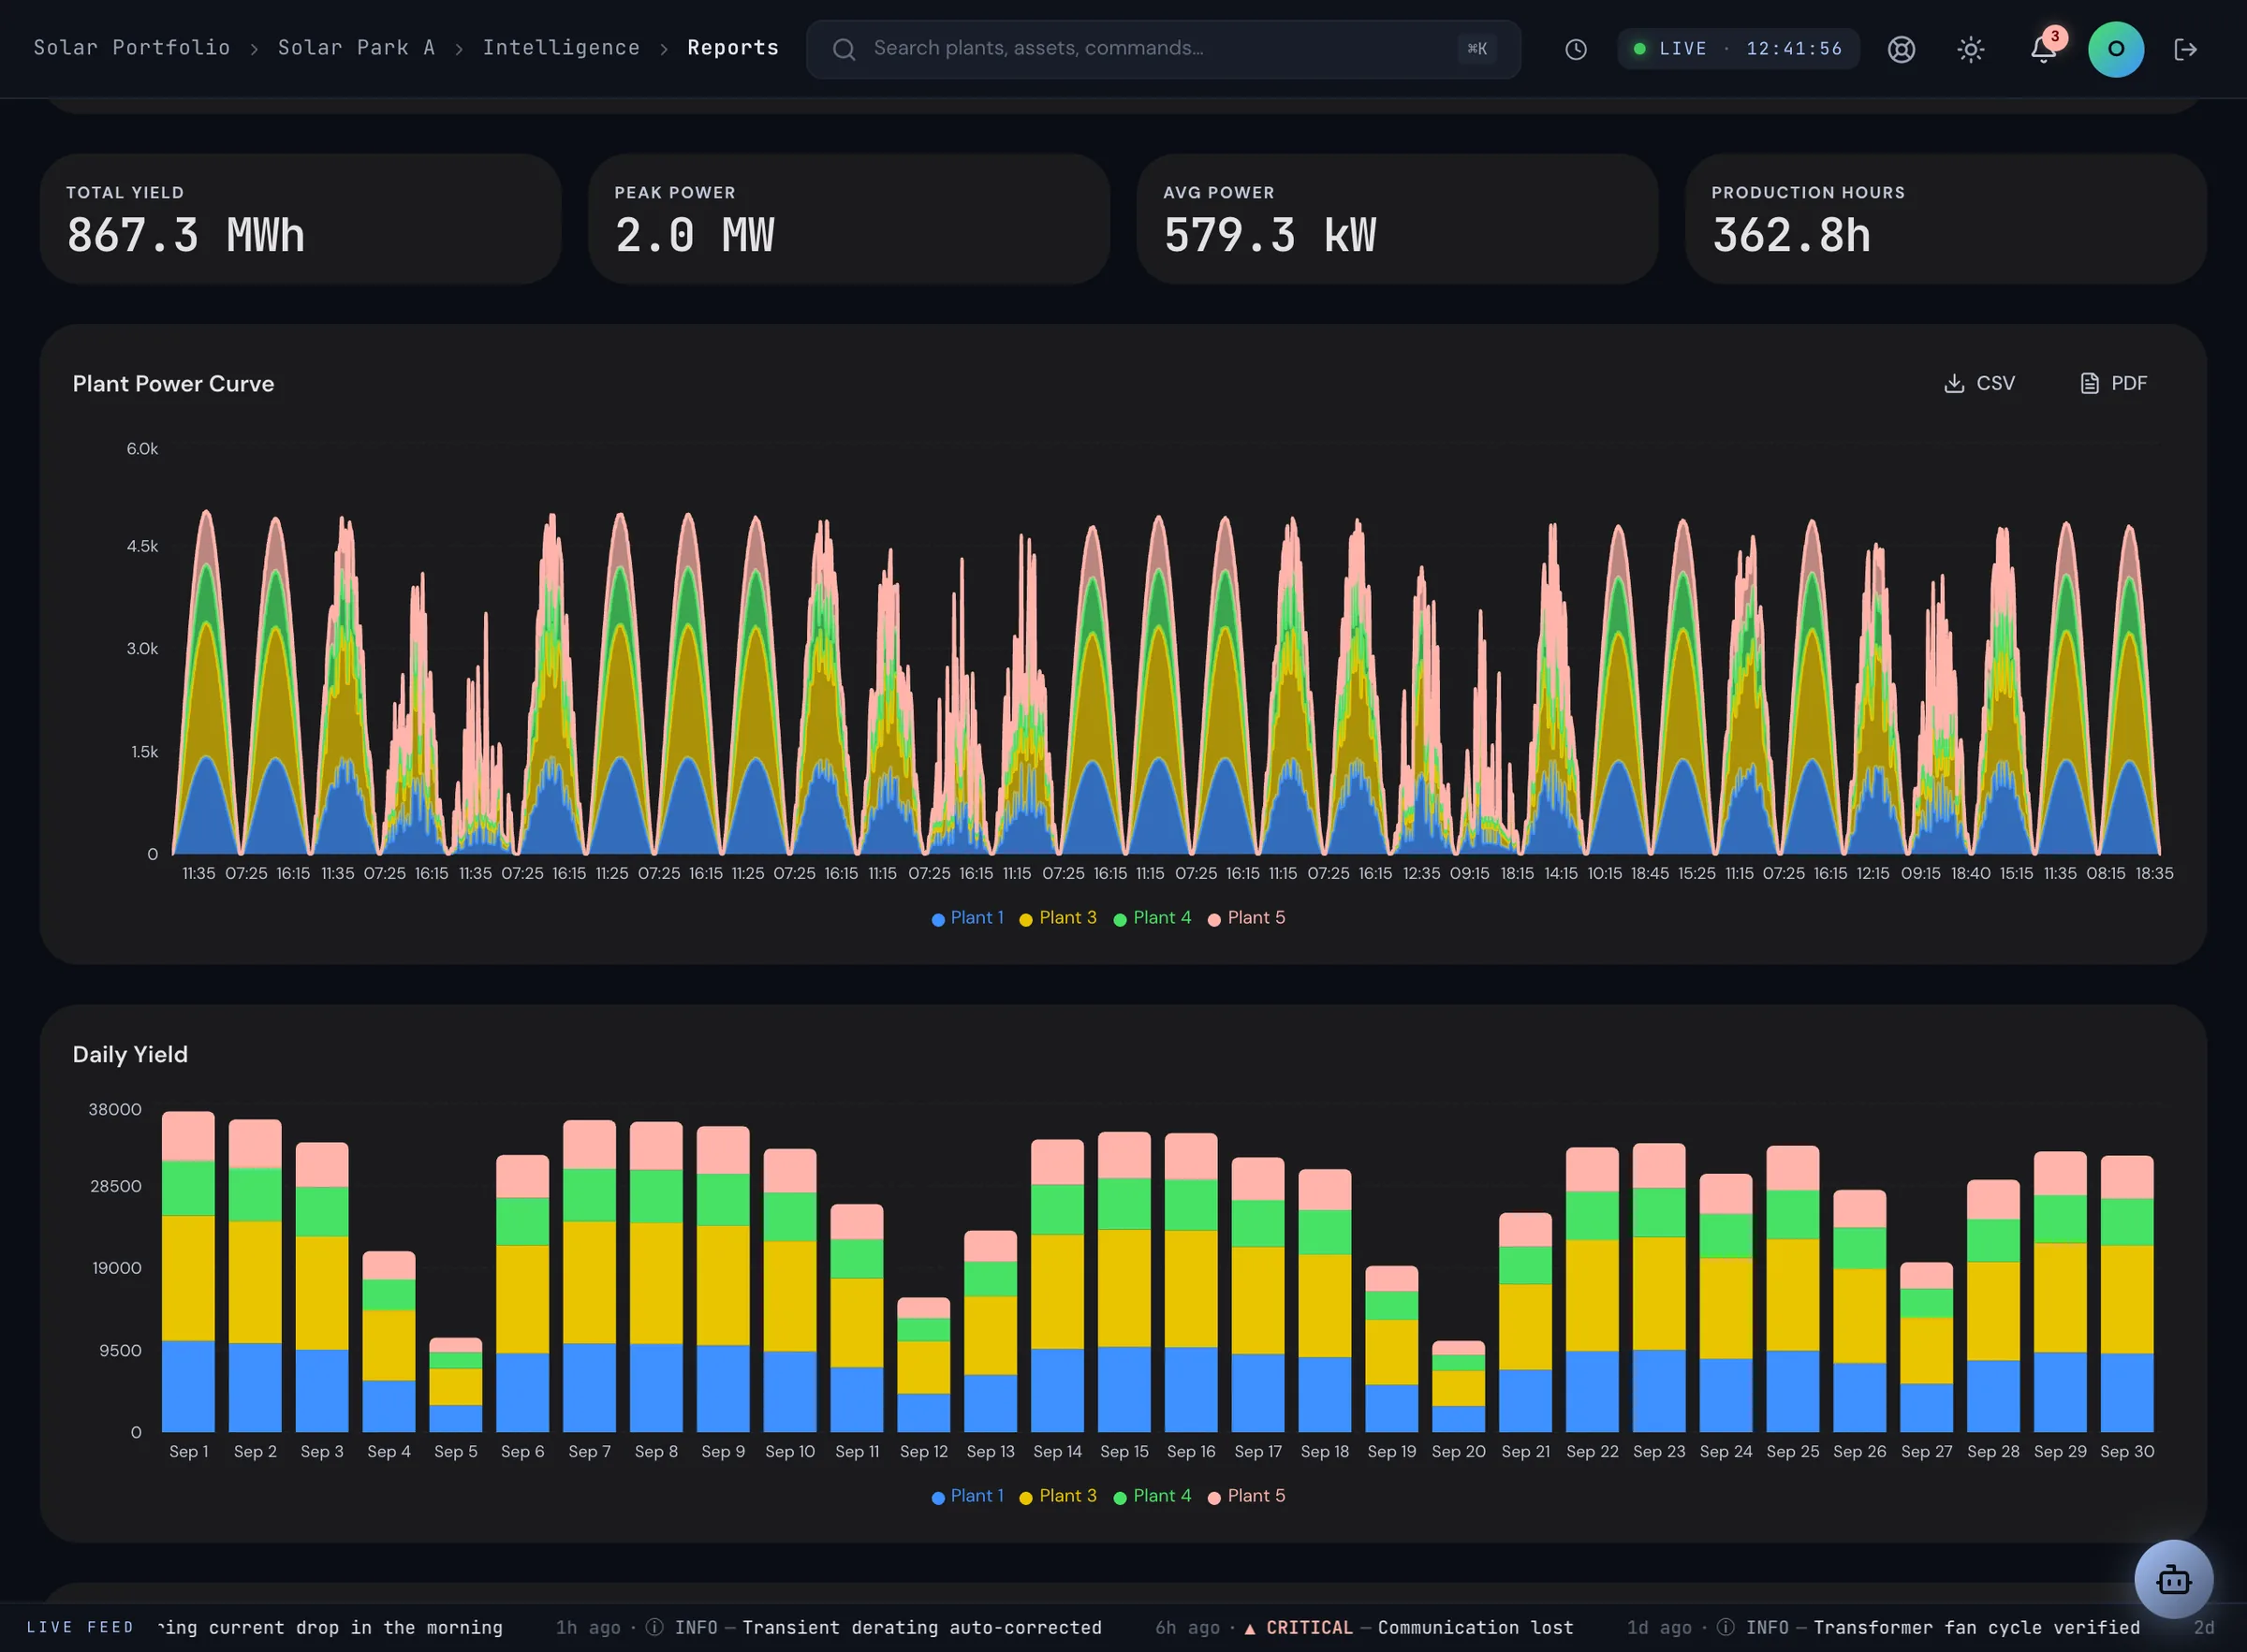Click the LIVE FEED label
Screen dimensions: 2247x1652
click(x=80, y=1628)
